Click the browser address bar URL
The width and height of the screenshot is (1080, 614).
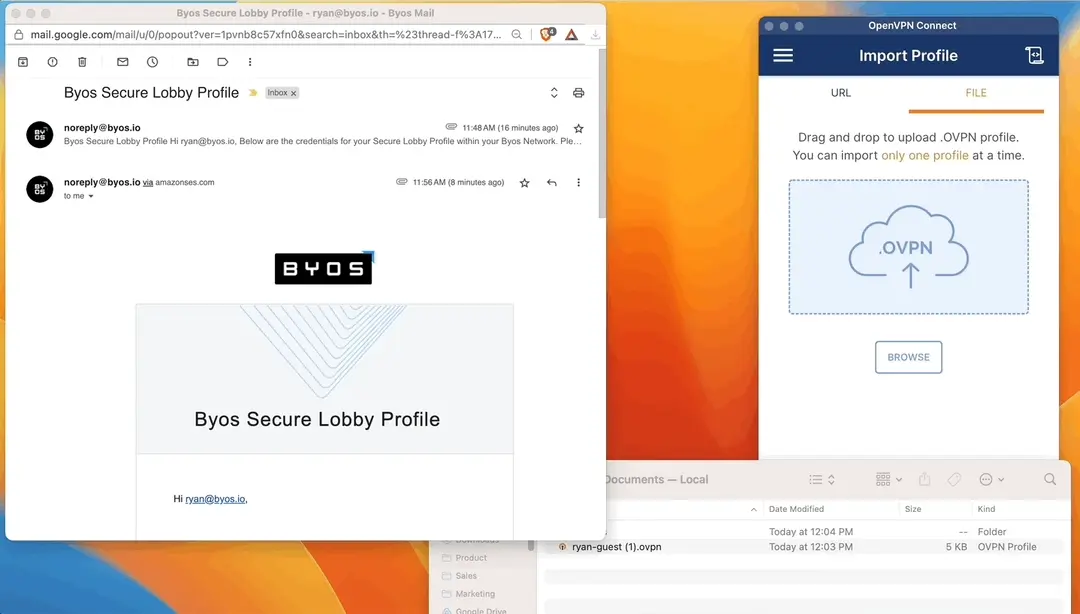click(266, 34)
